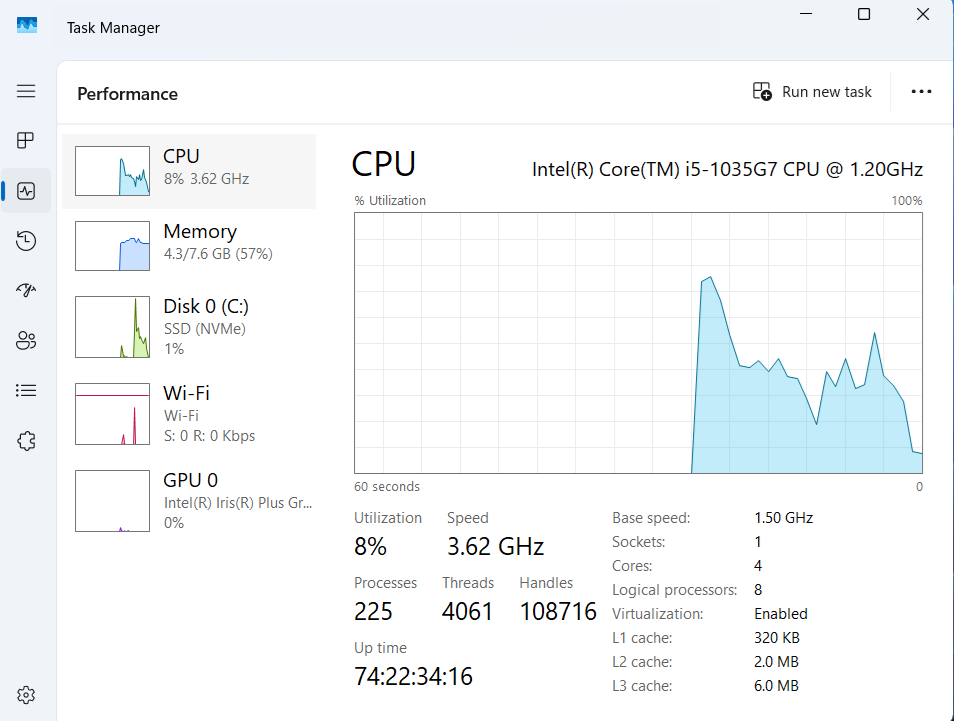This screenshot has height=721, width=954.
Task: Go to the Processes page icon
Action: tap(26, 140)
